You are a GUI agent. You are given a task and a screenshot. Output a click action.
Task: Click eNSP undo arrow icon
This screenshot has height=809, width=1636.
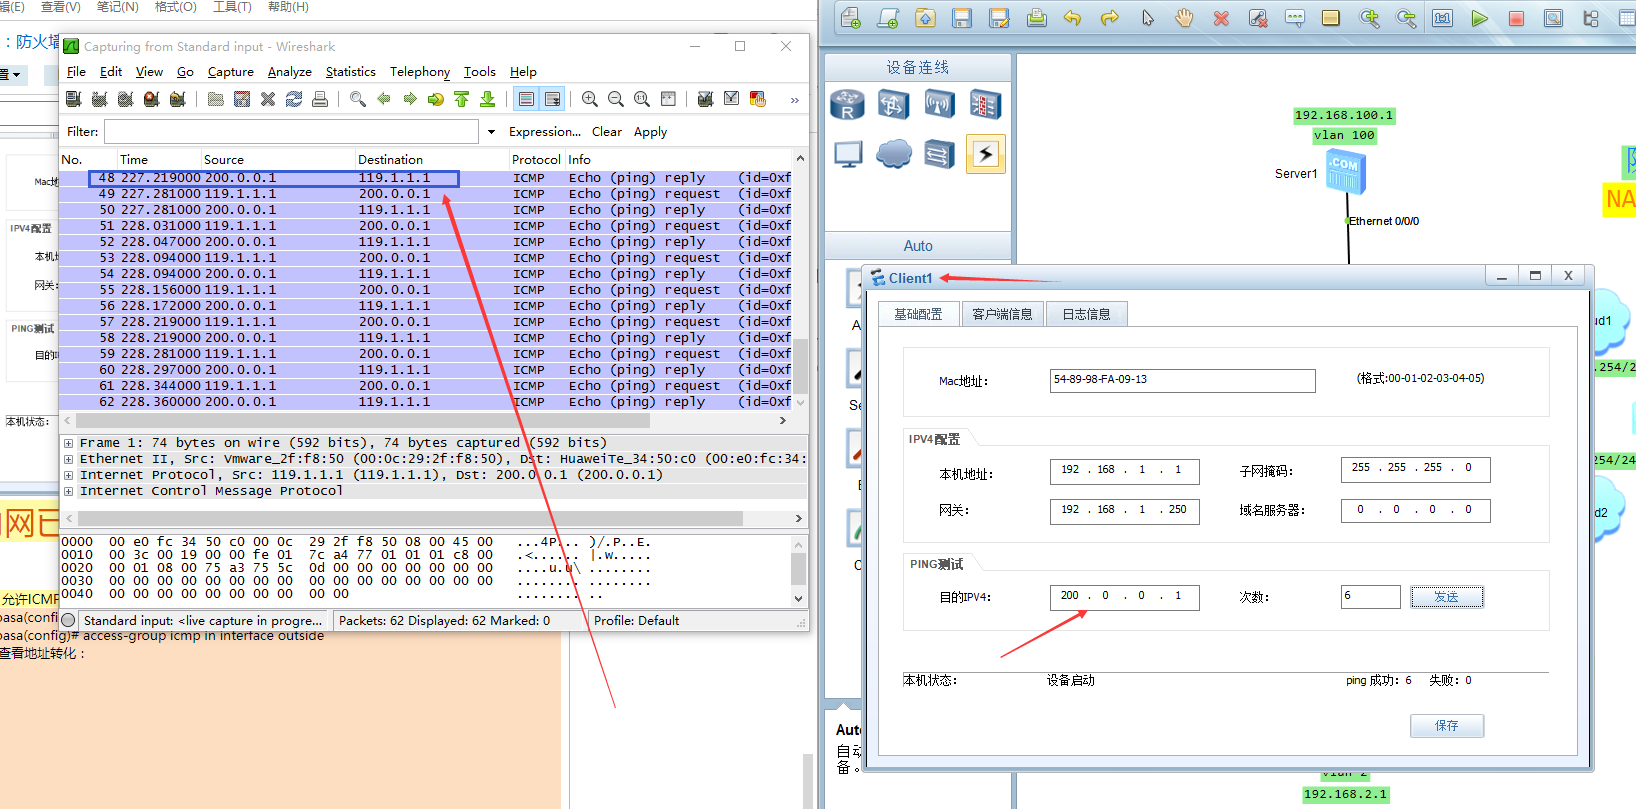pos(1073,18)
